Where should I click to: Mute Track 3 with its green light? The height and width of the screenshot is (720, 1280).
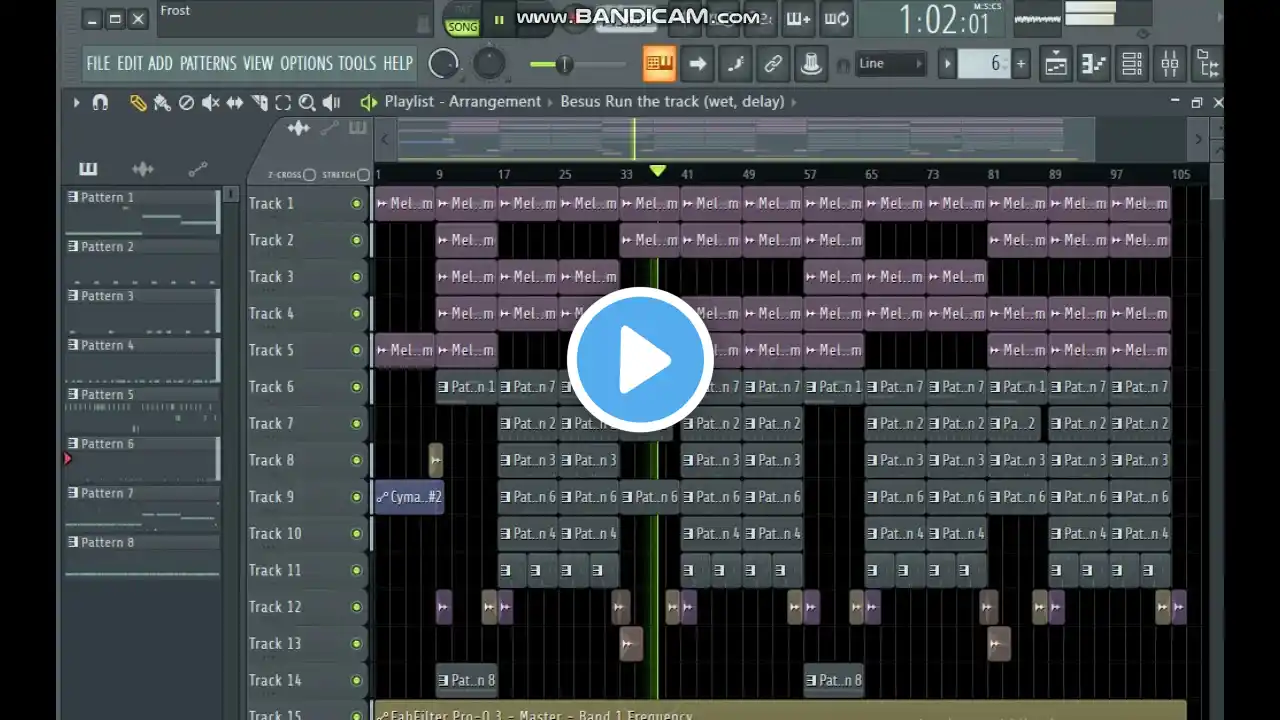click(x=356, y=277)
